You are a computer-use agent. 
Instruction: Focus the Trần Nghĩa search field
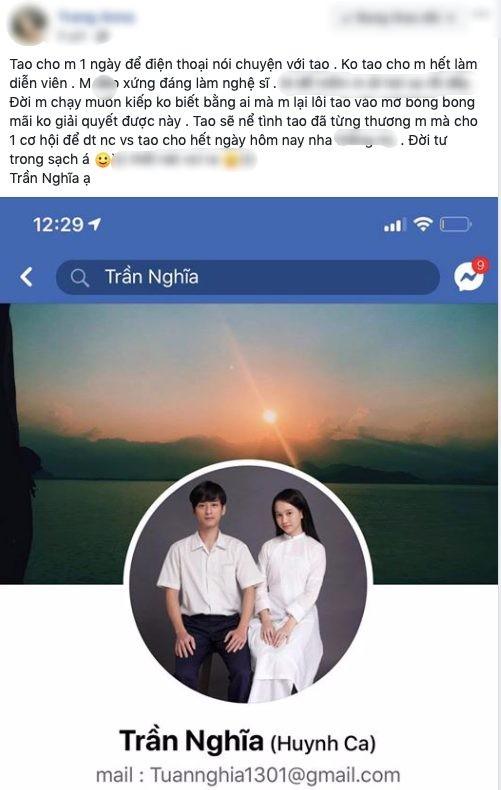click(x=247, y=277)
